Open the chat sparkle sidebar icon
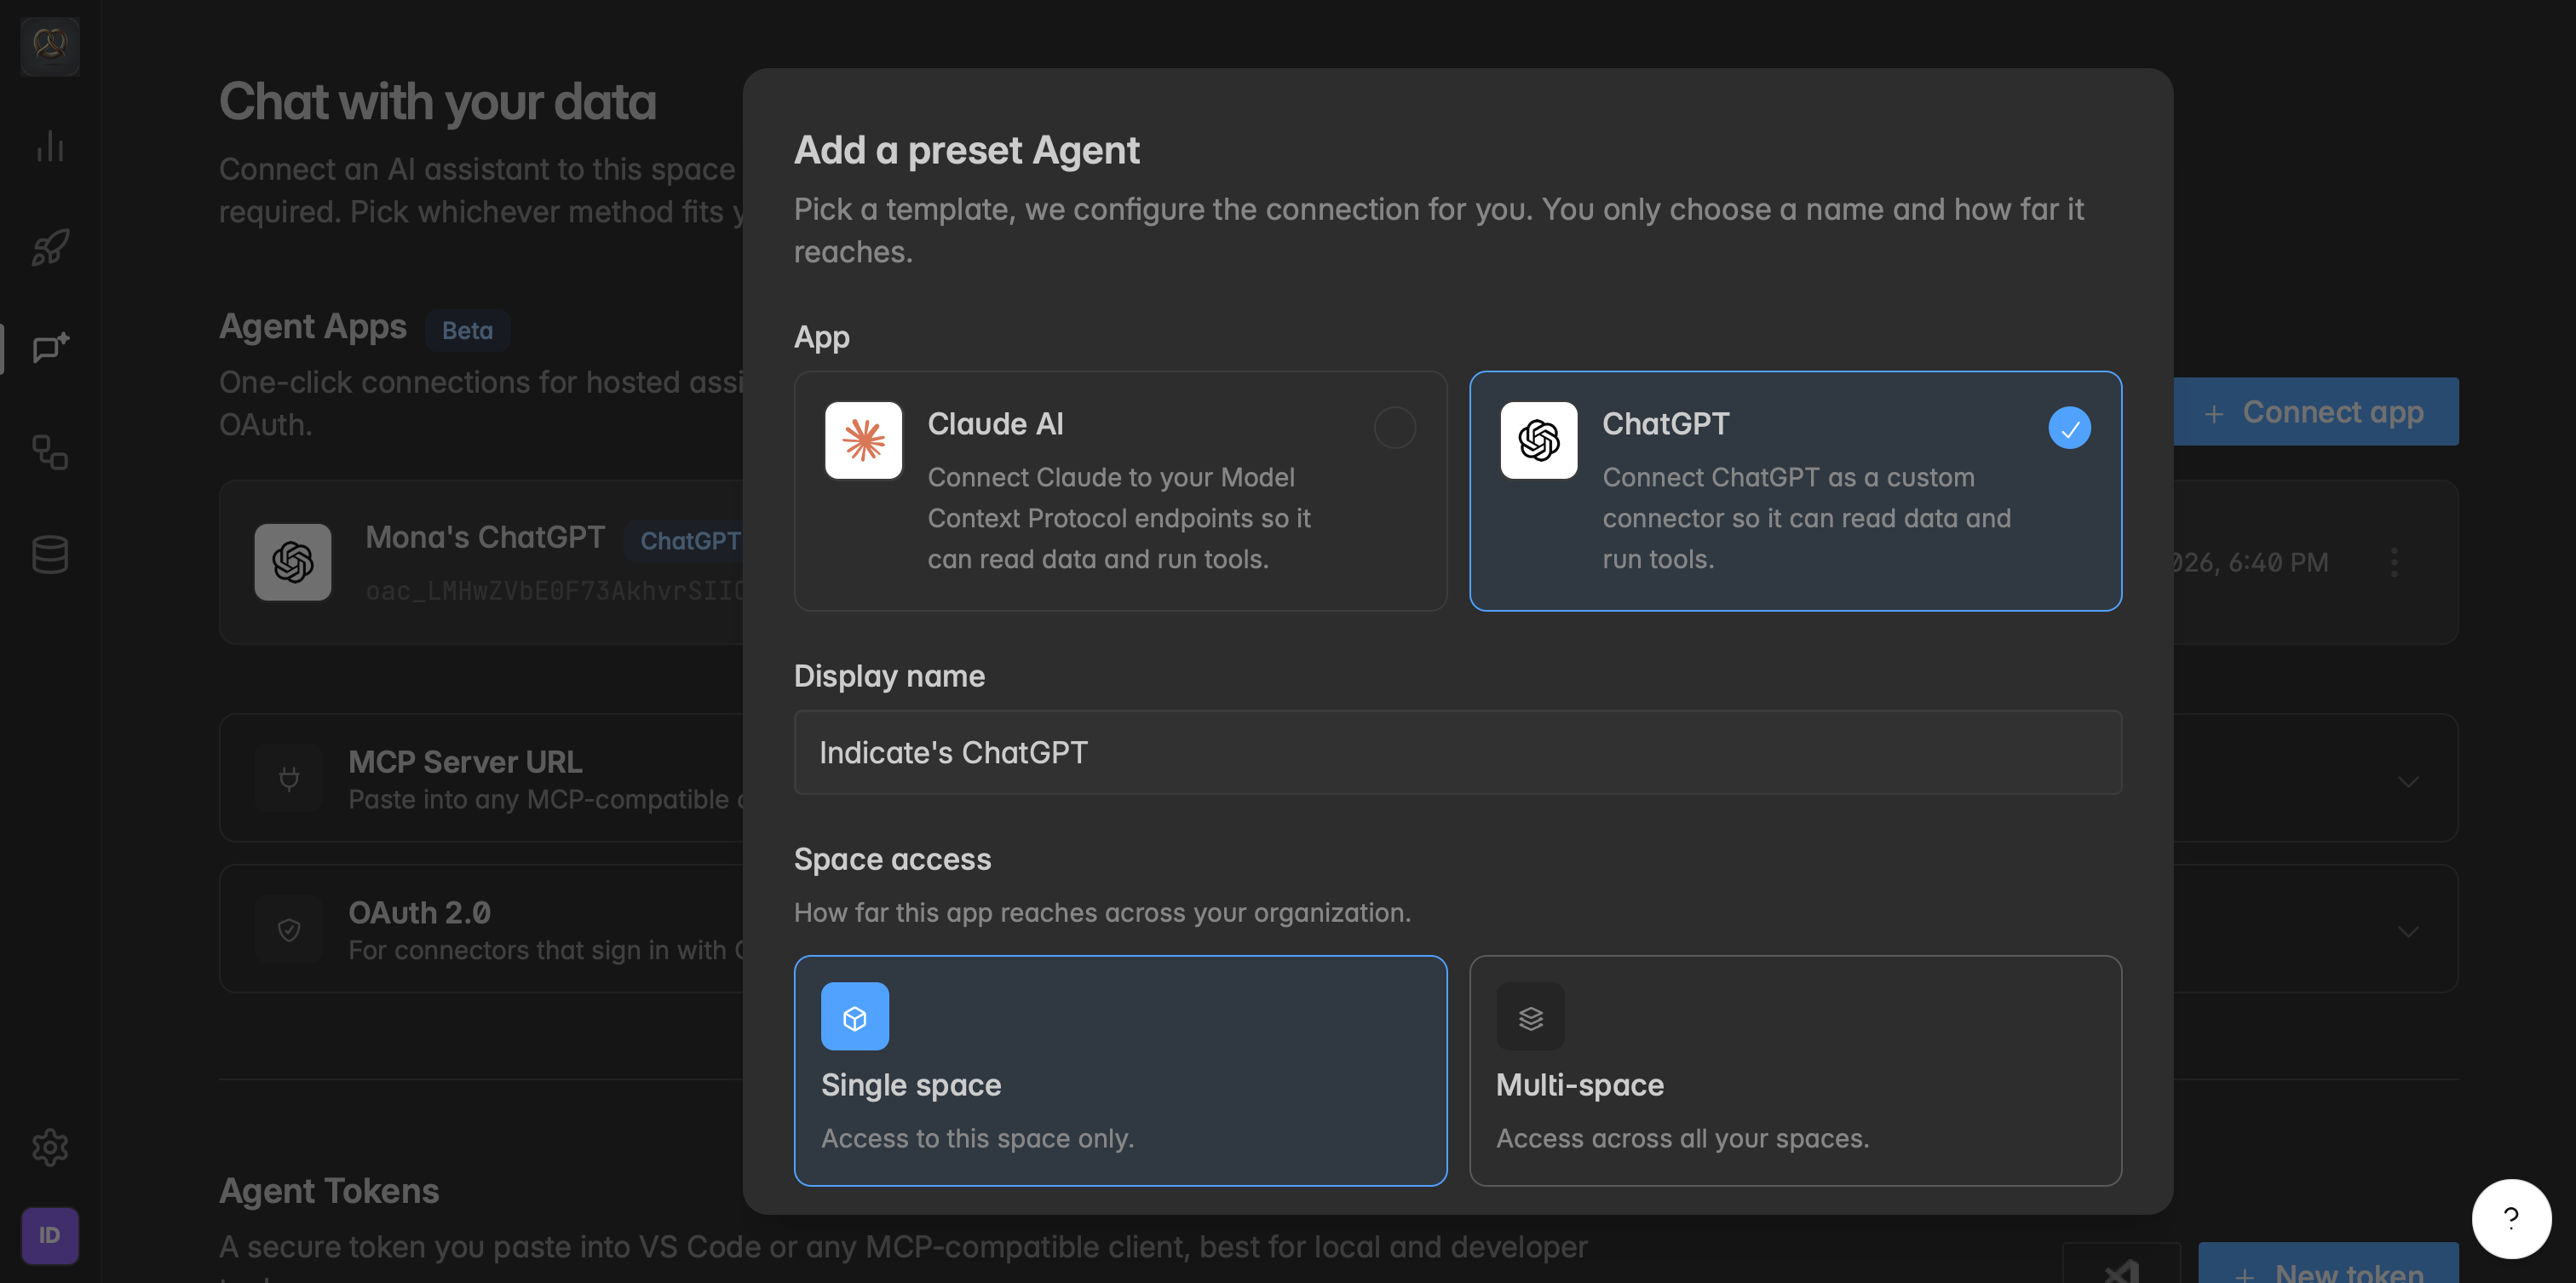The image size is (2576, 1283). coord(50,348)
